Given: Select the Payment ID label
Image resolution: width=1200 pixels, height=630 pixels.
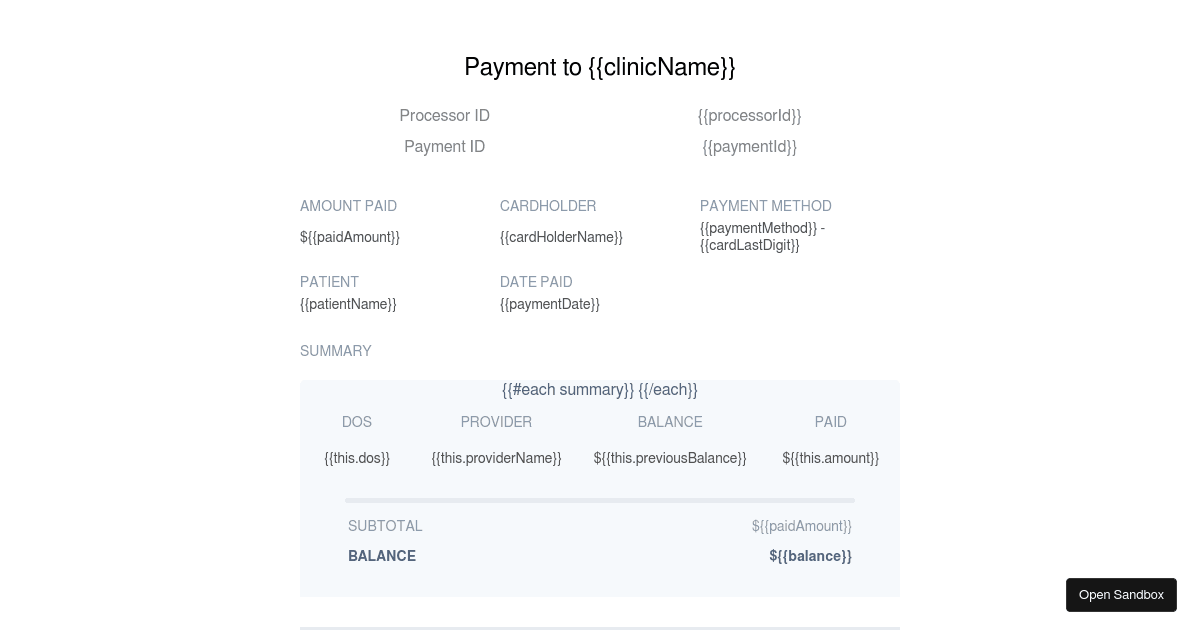Looking at the screenshot, I should pyautogui.click(x=444, y=147).
